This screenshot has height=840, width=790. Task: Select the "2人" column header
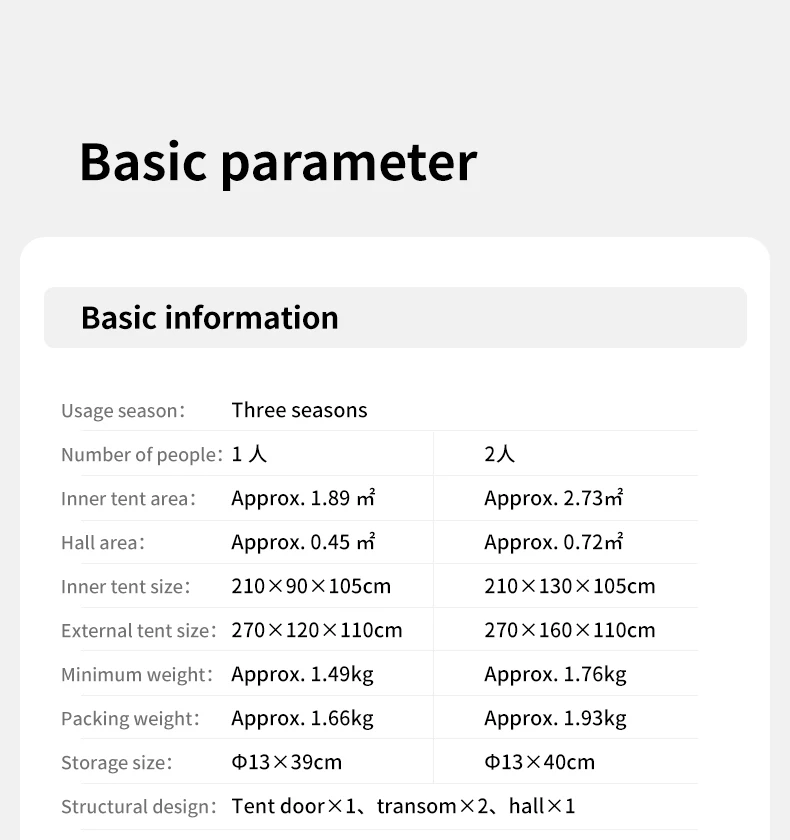click(x=500, y=454)
